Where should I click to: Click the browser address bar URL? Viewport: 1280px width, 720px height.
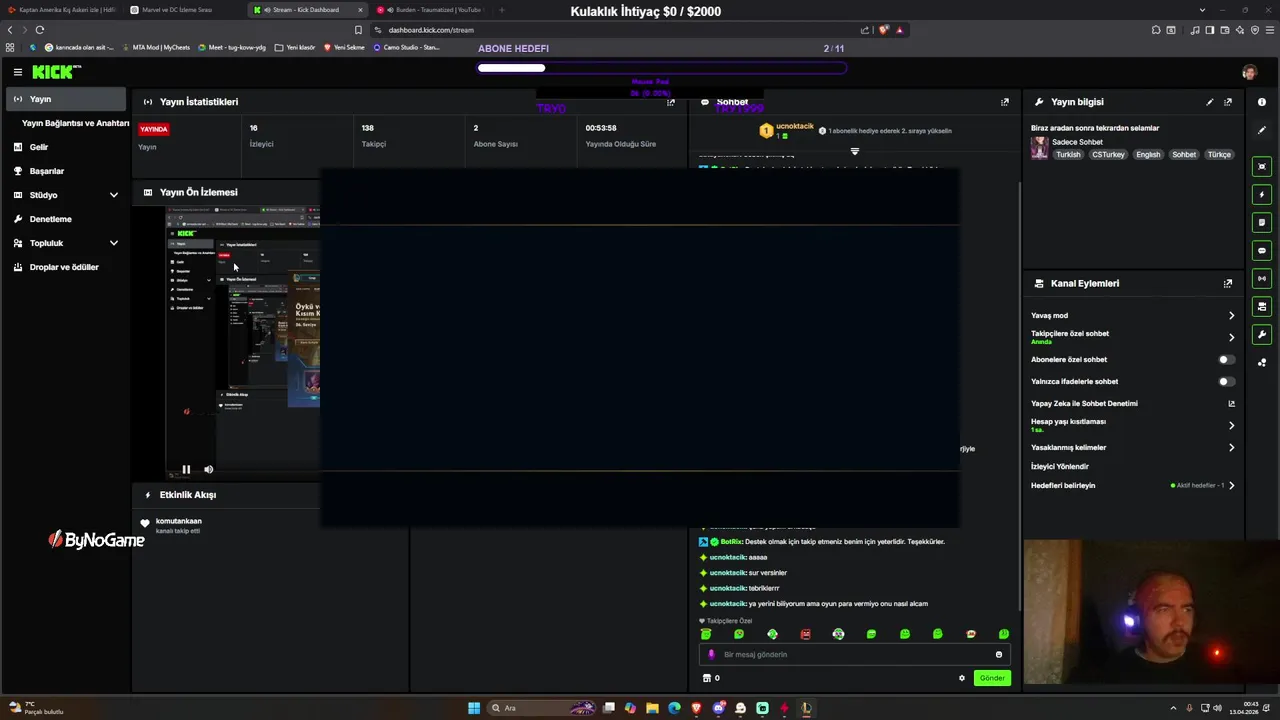431,30
